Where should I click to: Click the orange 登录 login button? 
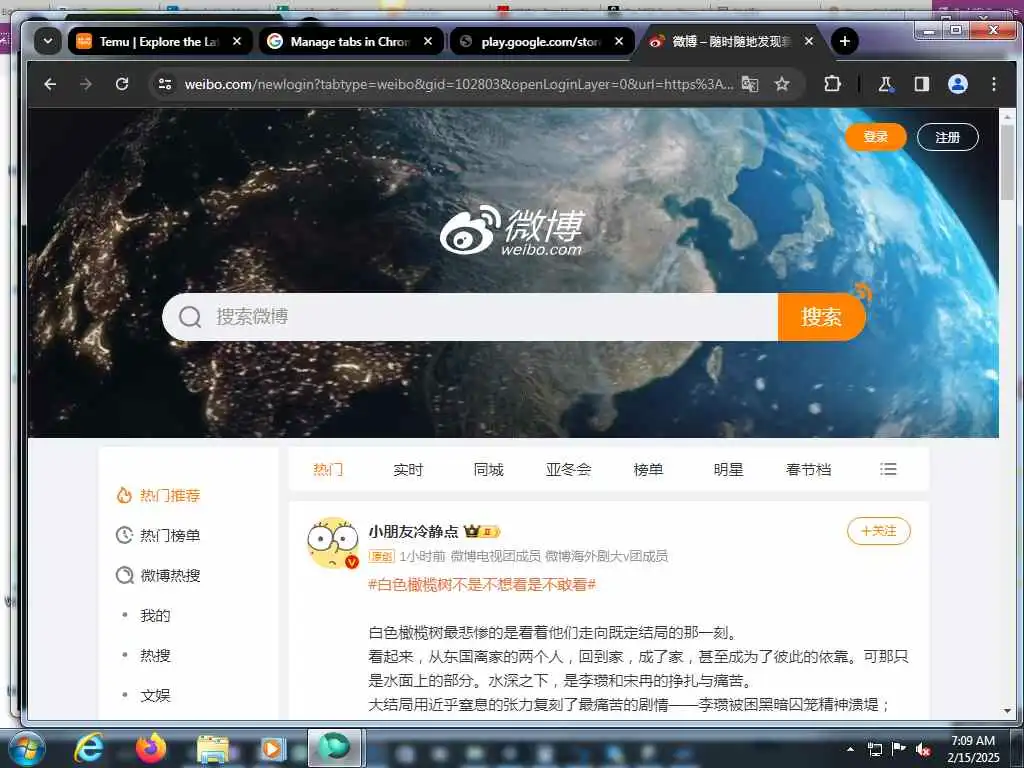pyautogui.click(x=876, y=136)
